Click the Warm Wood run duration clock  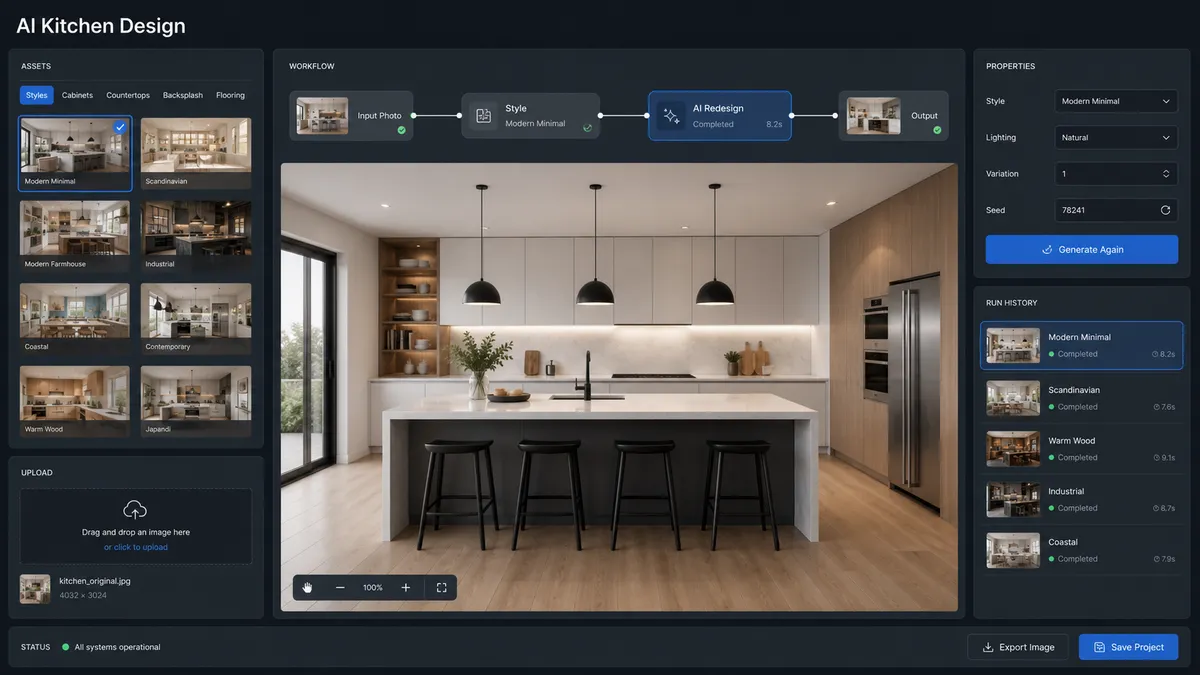click(x=1157, y=458)
